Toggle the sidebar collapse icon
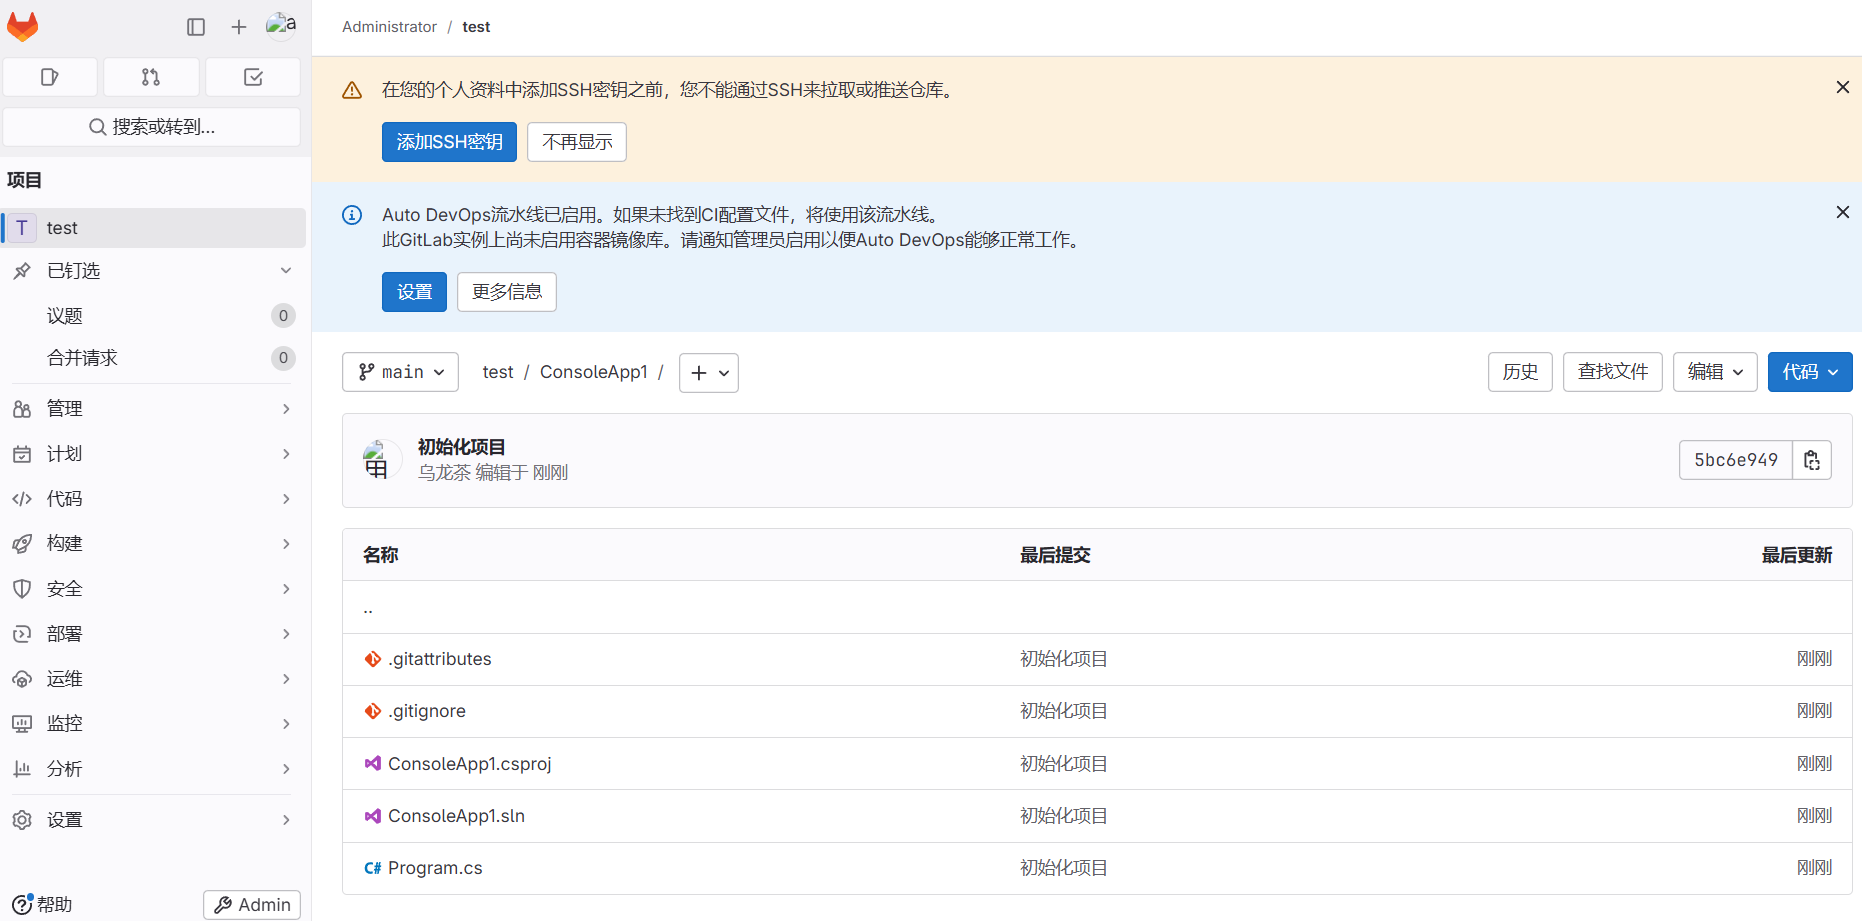1862x921 pixels. (x=196, y=27)
